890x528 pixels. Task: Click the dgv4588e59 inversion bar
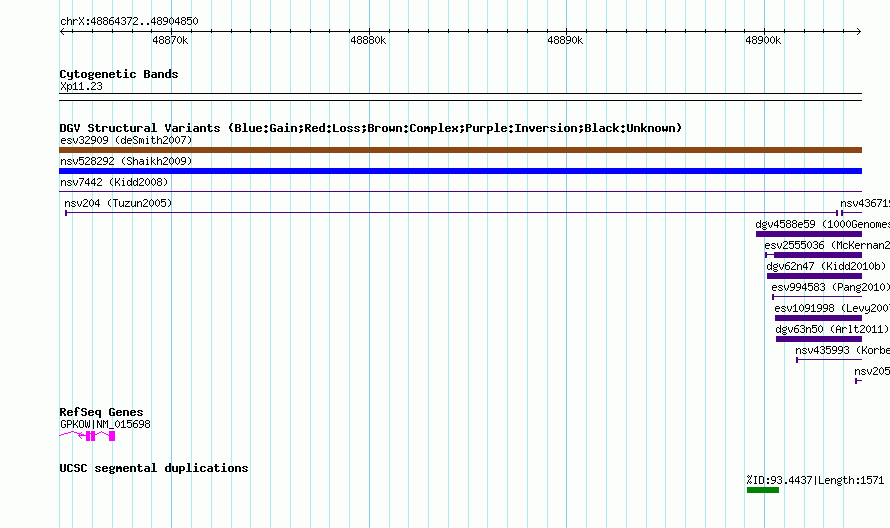tap(809, 234)
